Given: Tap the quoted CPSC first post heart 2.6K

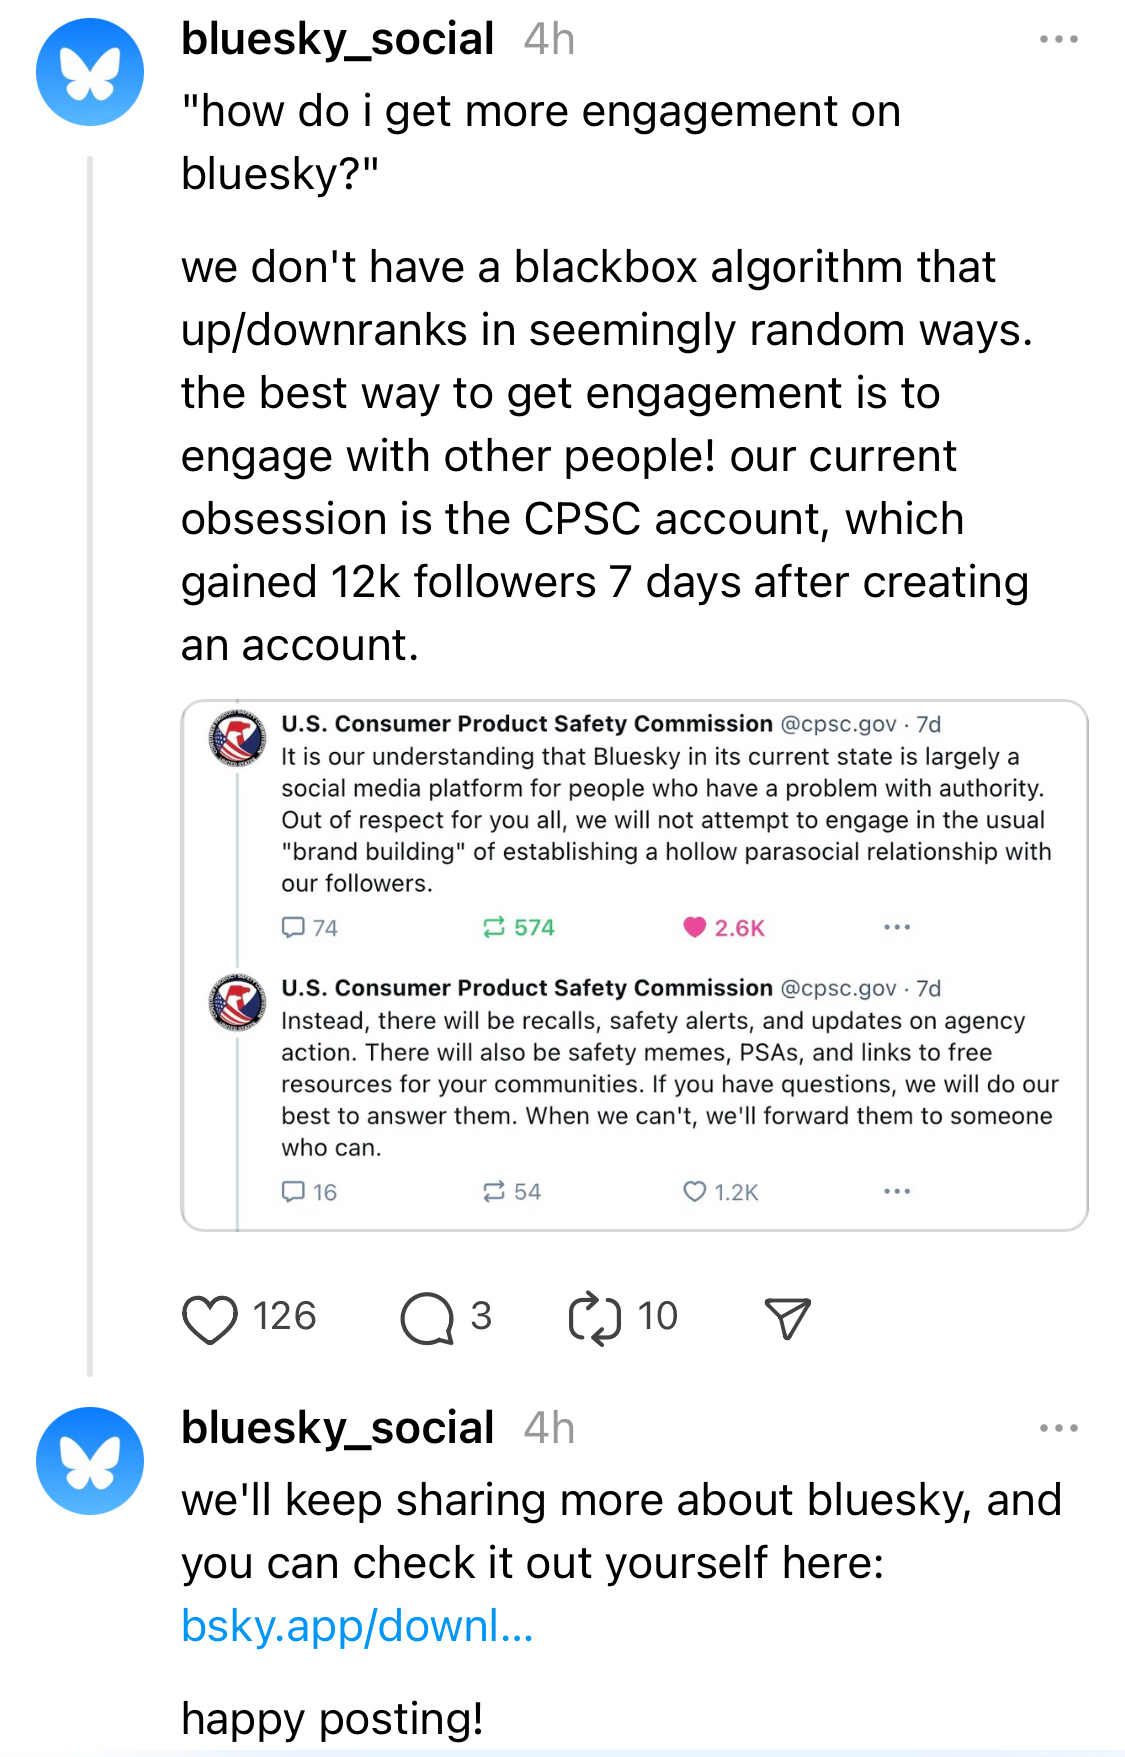Looking at the screenshot, I should click(695, 927).
